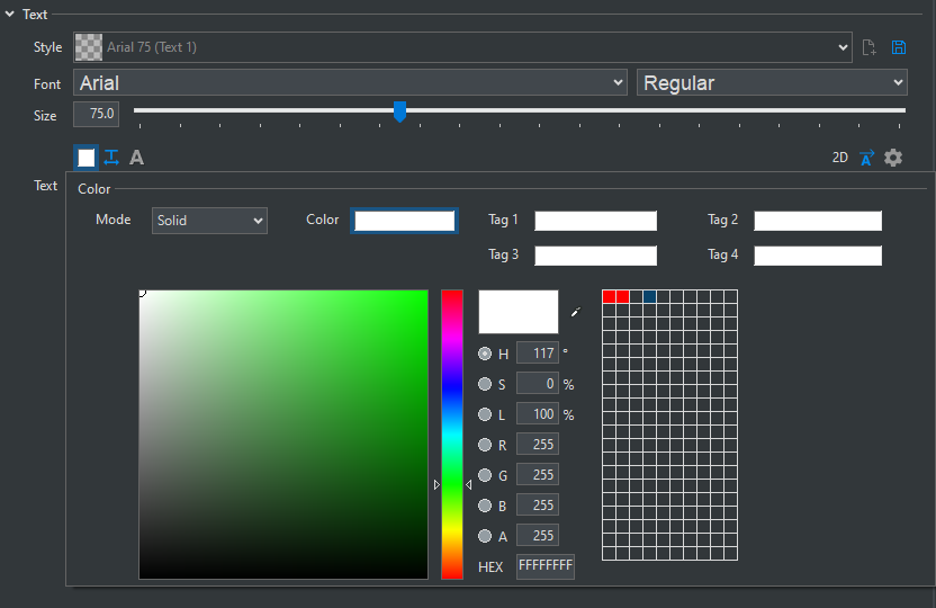Select the H hue radio button

pyautogui.click(x=485, y=353)
